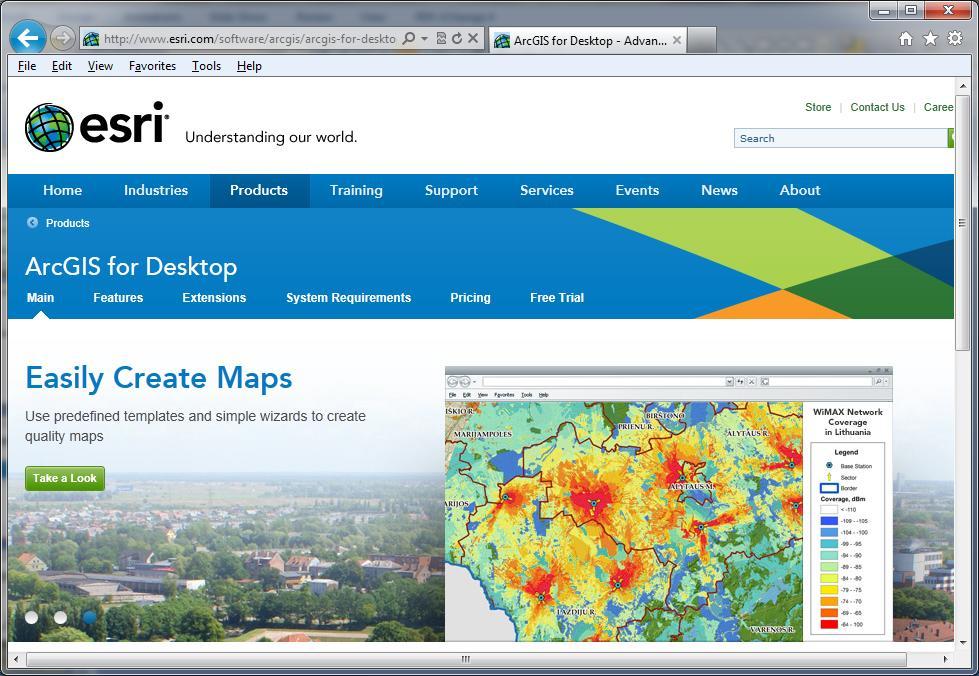The image size is (979, 676).
Task: Click the esri.com URL address field
Action: coord(250,39)
